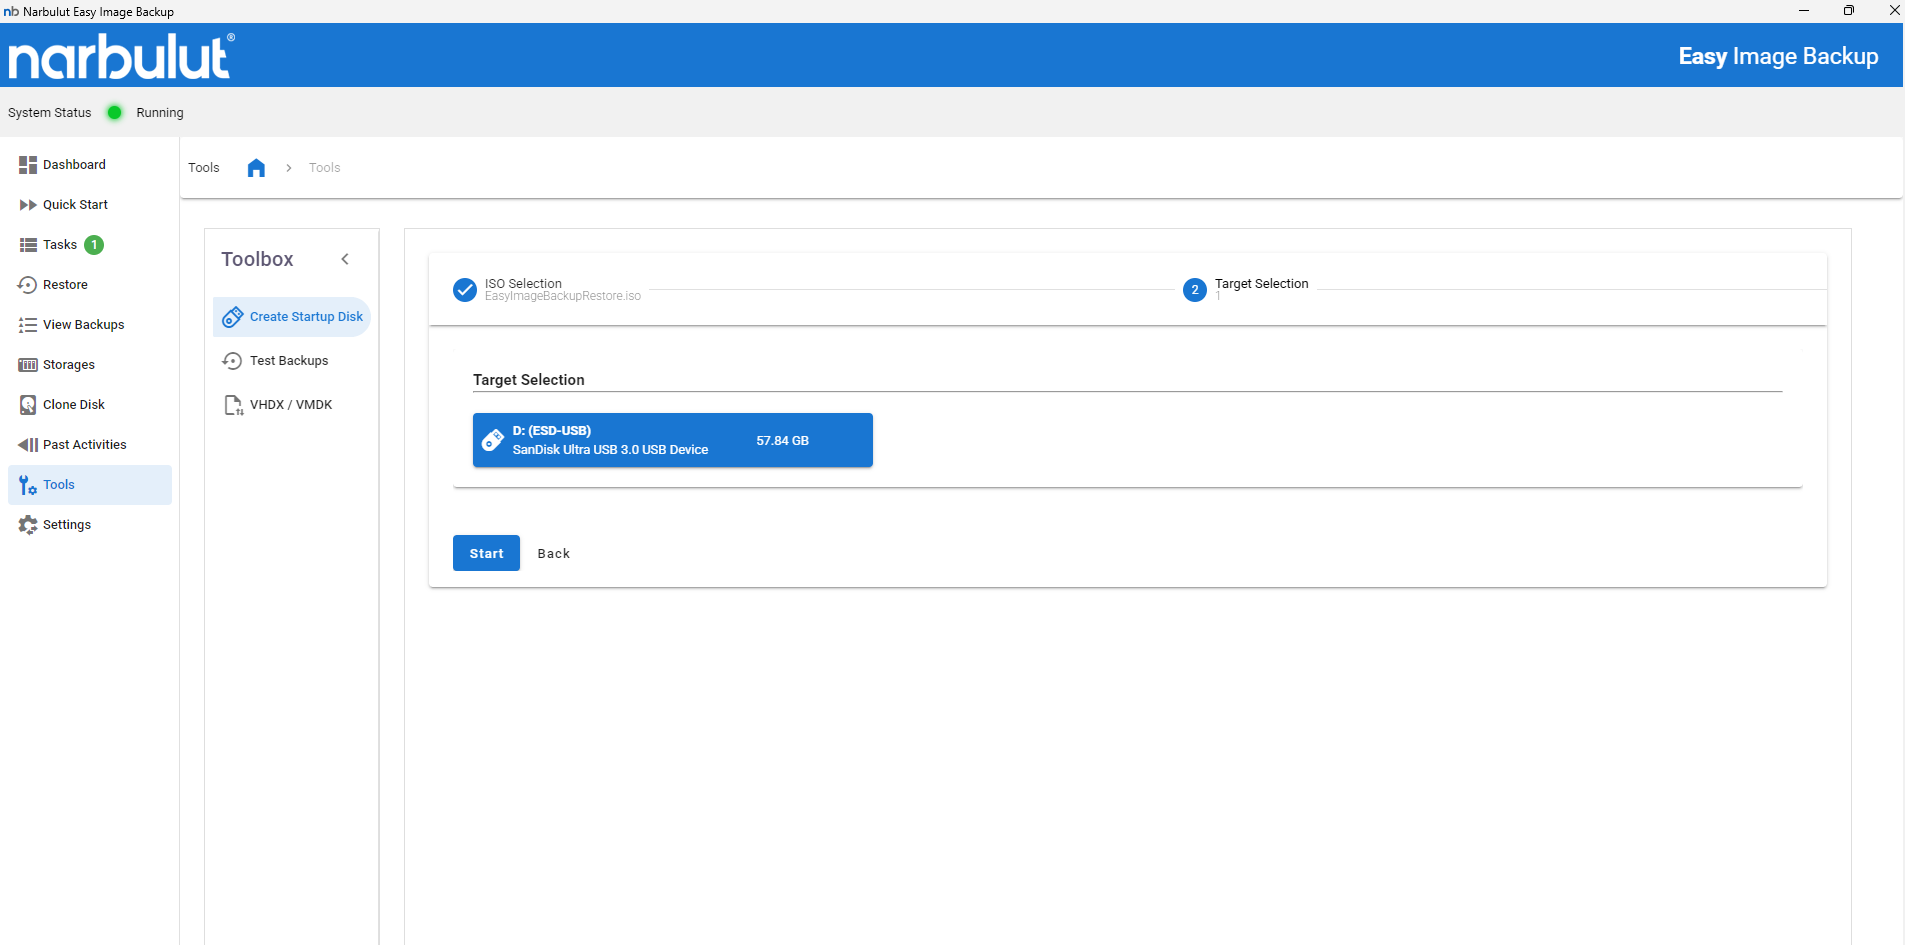Click the ISO Selection completed step checkmark
Screen dimensions: 1905x945
(465, 290)
